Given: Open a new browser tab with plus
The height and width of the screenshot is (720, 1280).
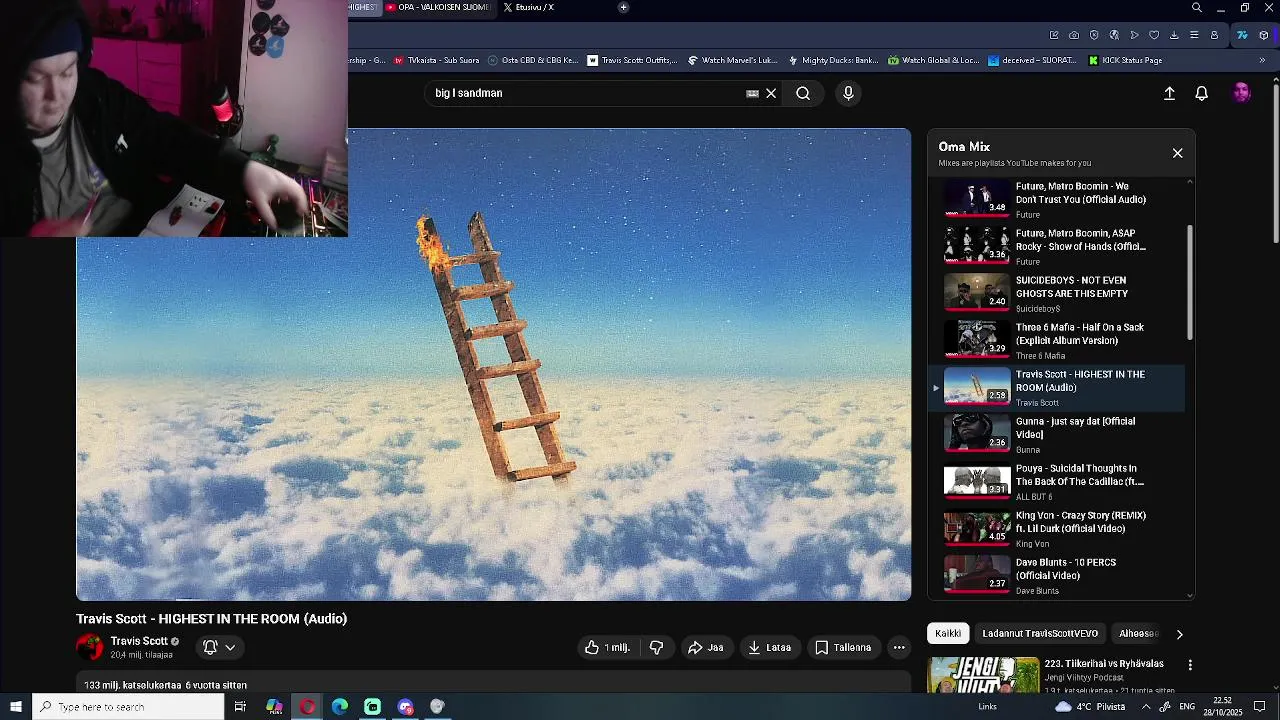Looking at the screenshot, I should click(x=623, y=7).
